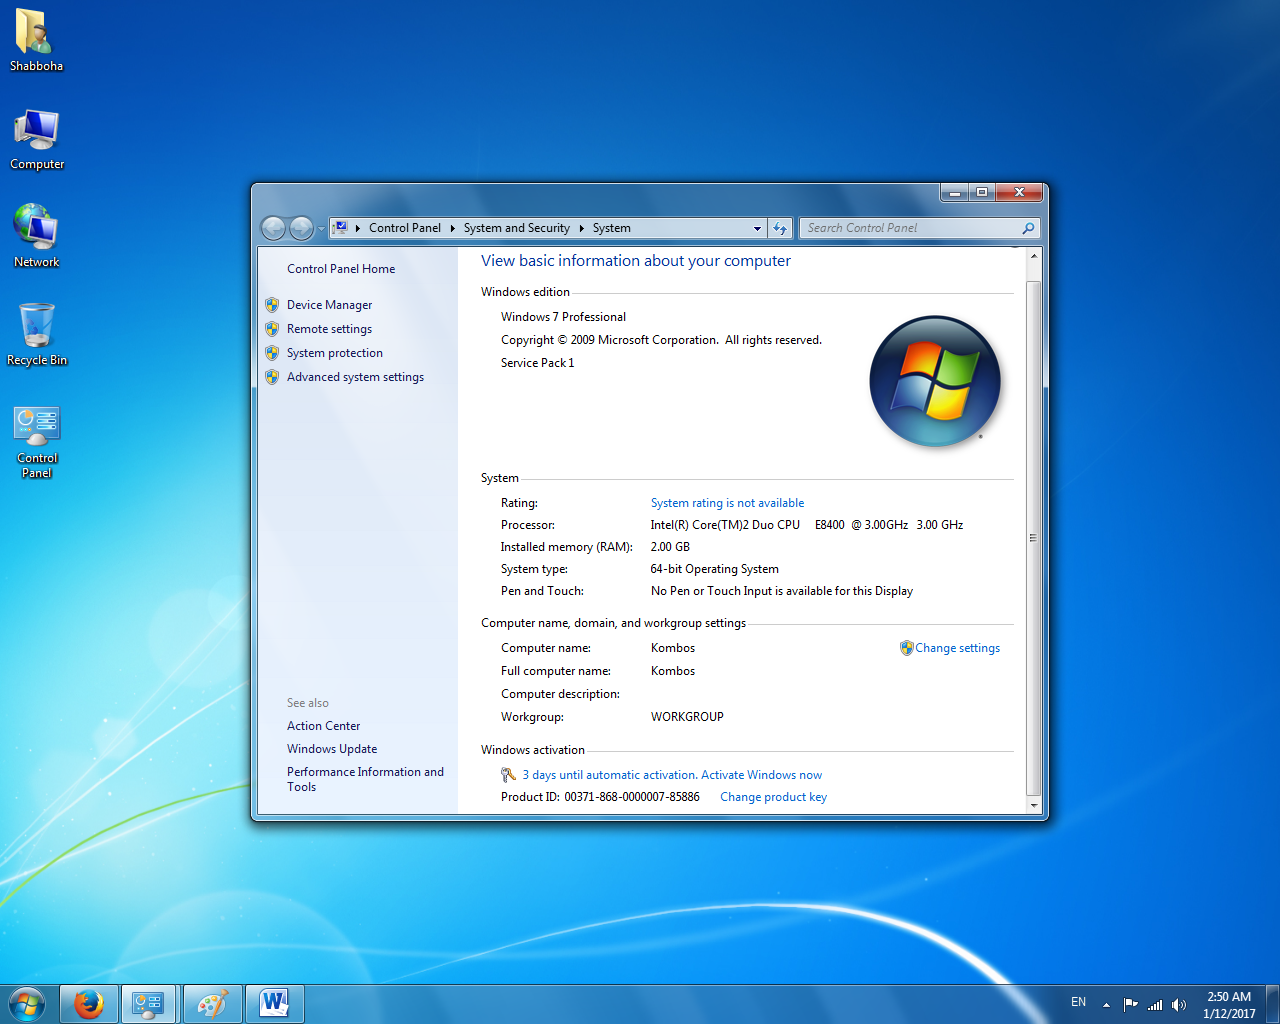Click the 2.00 GB memory value
Image resolution: width=1280 pixels, height=1024 pixels.
click(x=670, y=547)
